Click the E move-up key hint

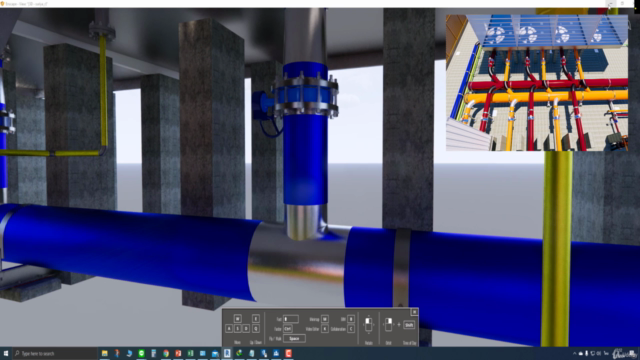point(256,319)
